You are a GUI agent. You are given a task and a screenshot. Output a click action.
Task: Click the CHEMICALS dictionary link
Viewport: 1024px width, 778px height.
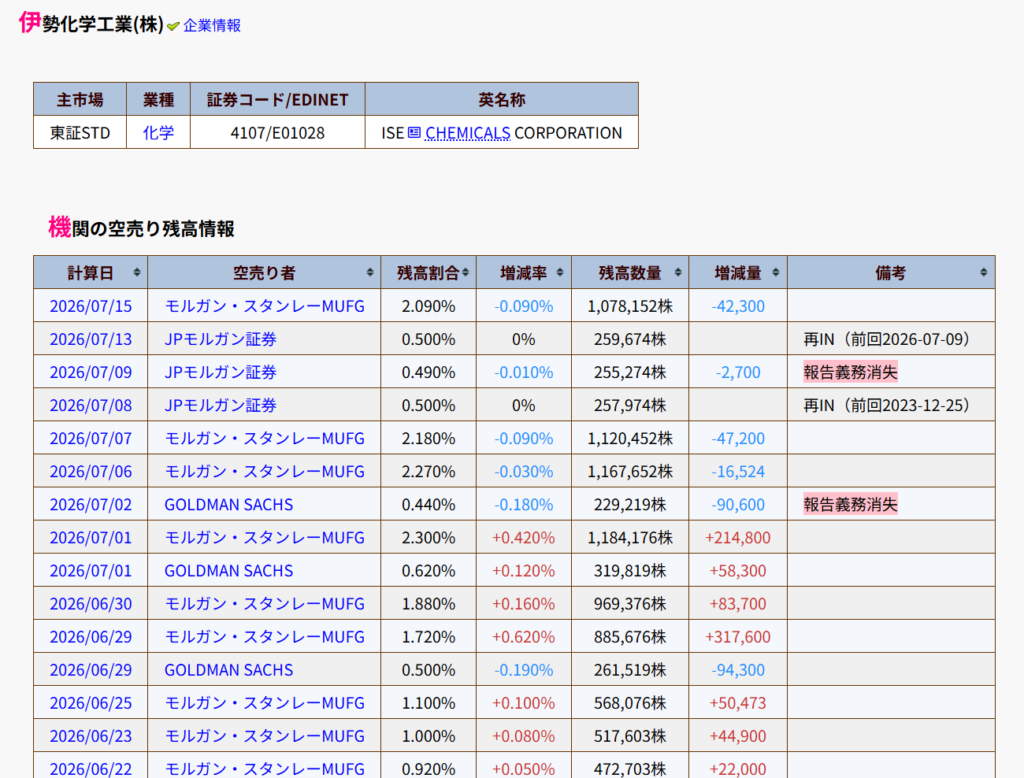point(468,133)
